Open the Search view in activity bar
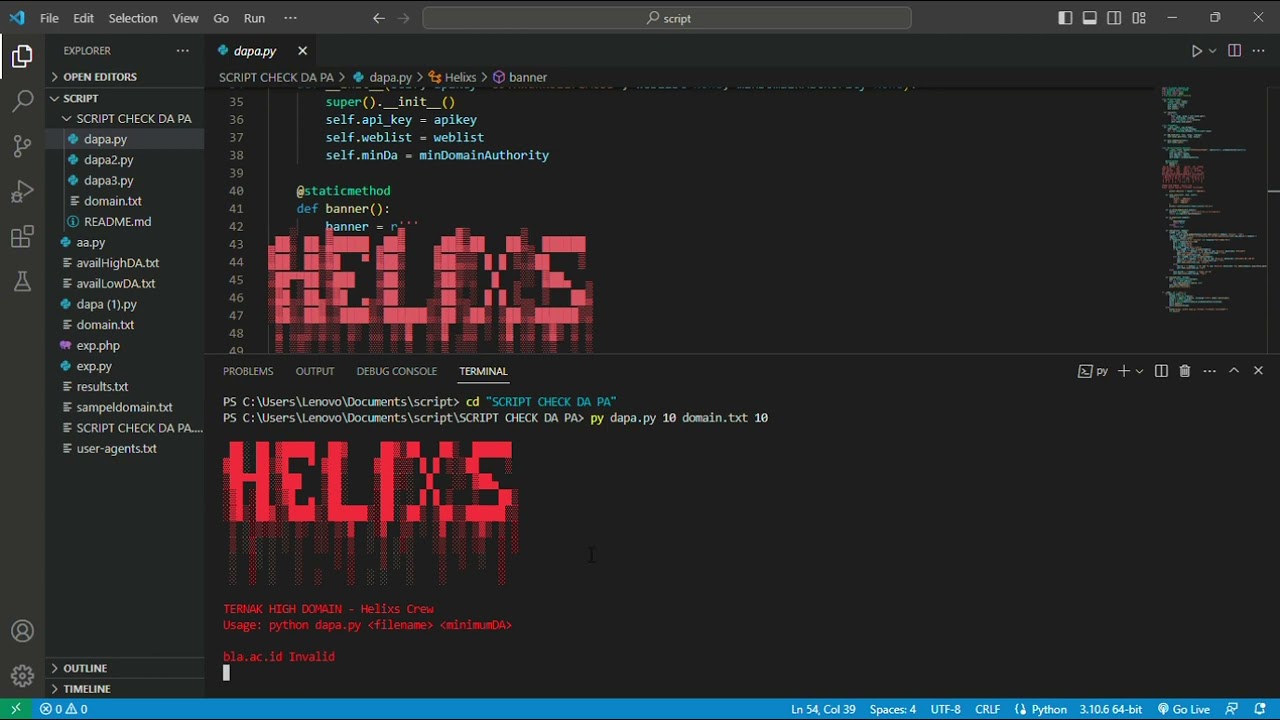 click(x=22, y=101)
